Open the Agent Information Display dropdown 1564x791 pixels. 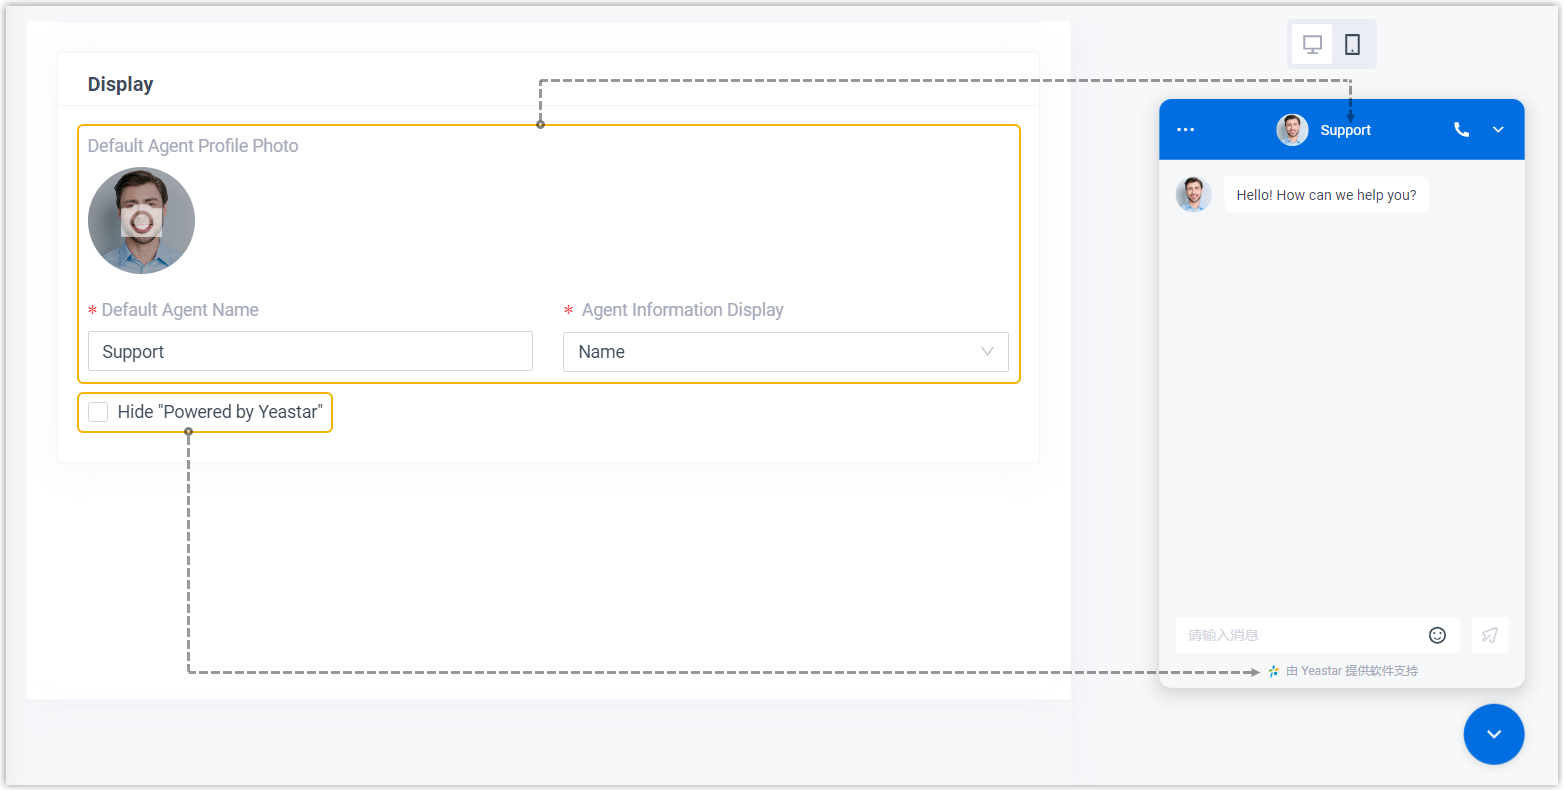coord(785,352)
